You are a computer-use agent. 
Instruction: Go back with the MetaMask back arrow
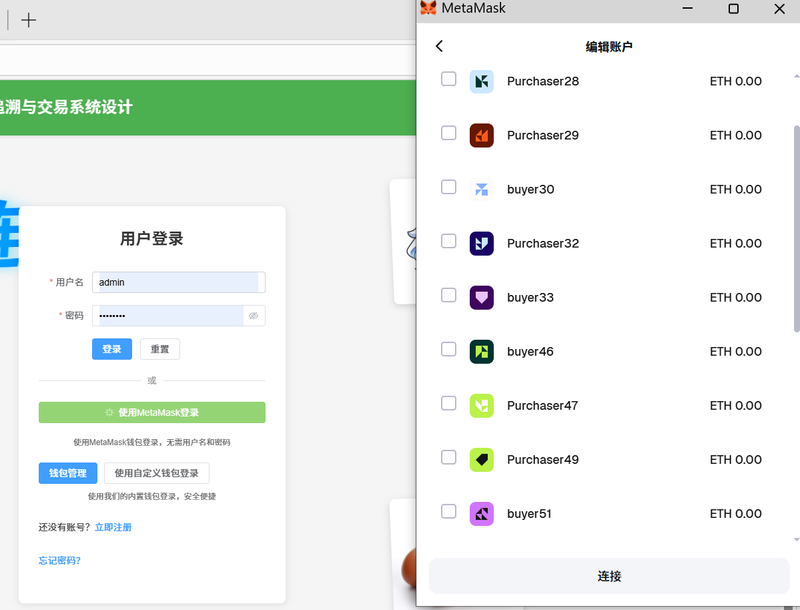pos(439,46)
